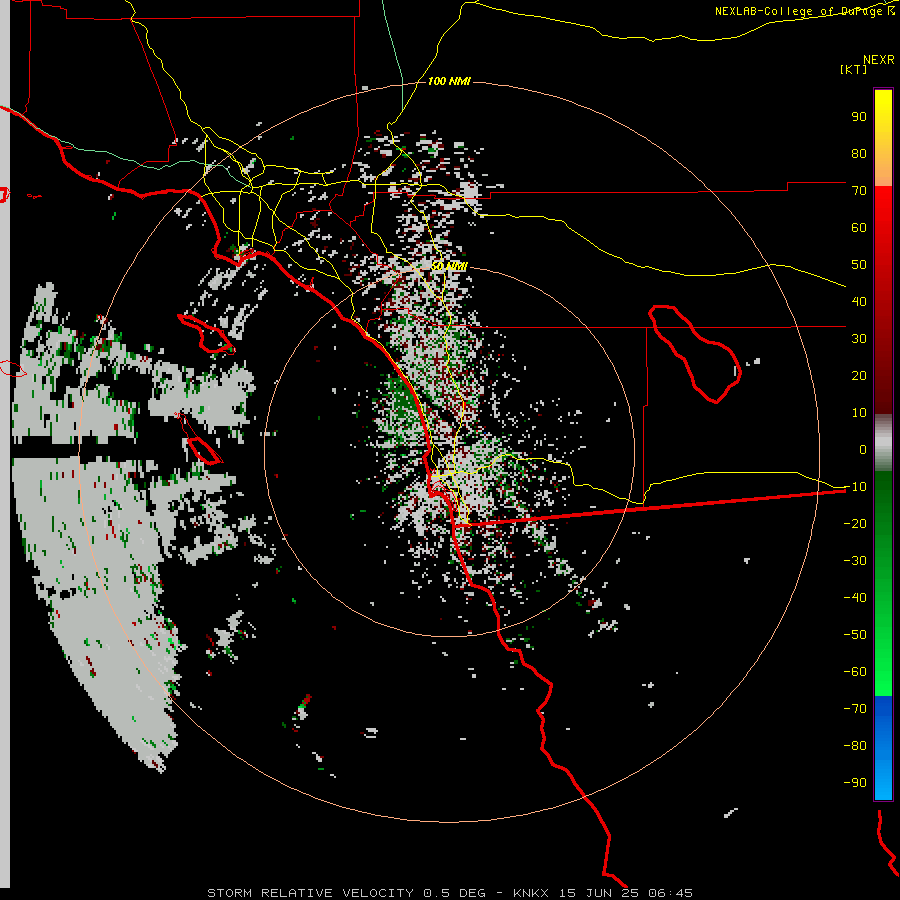Click the -90 value on velocity scale
900x900 pixels.
pos(855,783)
